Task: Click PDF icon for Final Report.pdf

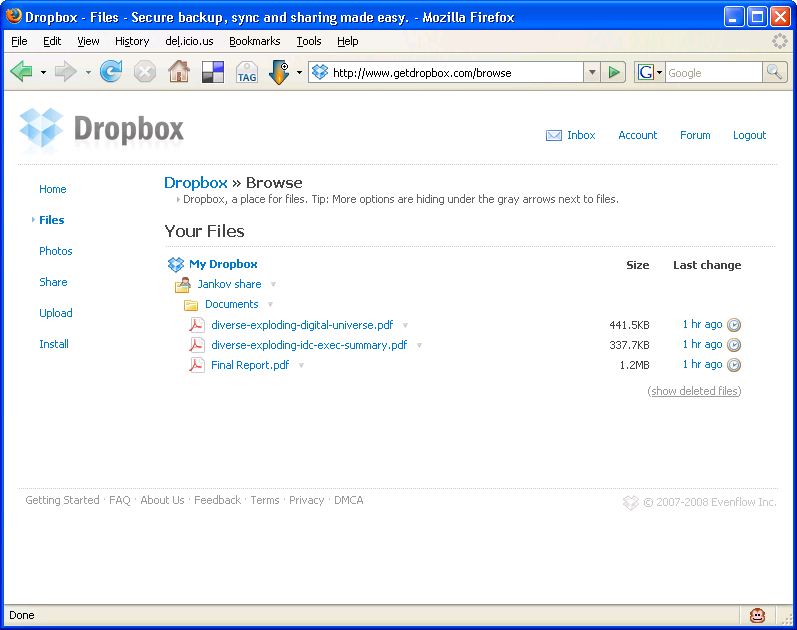Action: [197, 365]
